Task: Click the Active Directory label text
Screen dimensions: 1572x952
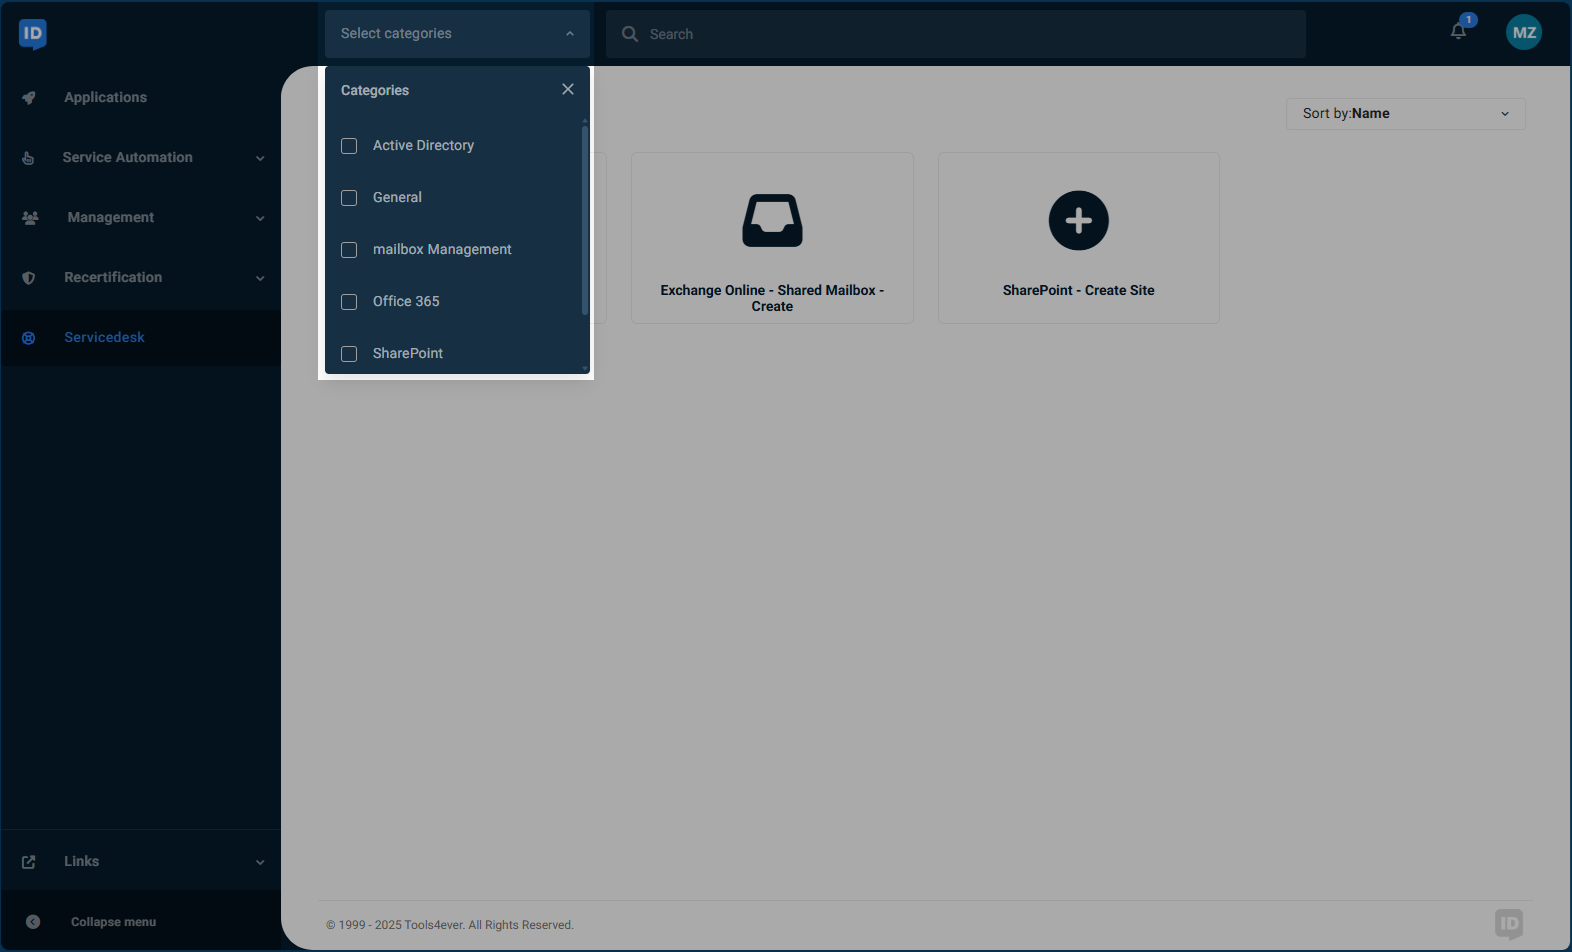Action: pyautogui.click(x=423, y=145)
